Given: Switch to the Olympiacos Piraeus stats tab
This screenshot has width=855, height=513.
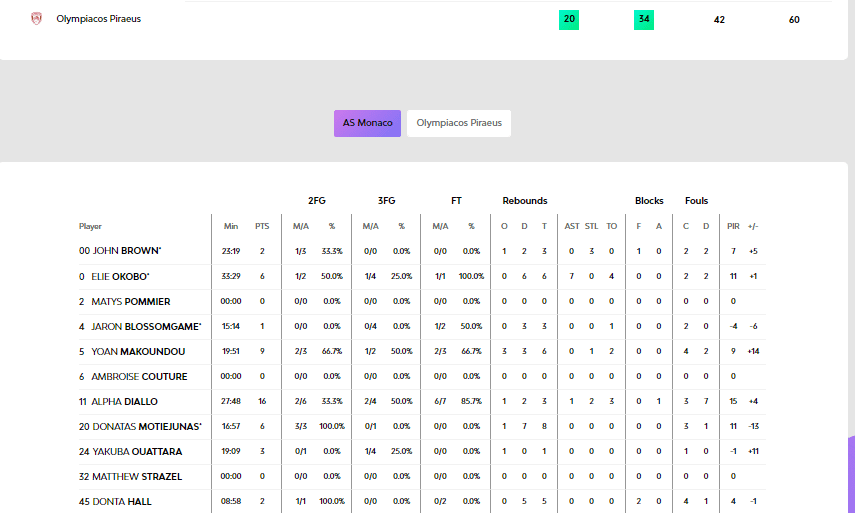Looking at the screenshot, I should point(459,123).
